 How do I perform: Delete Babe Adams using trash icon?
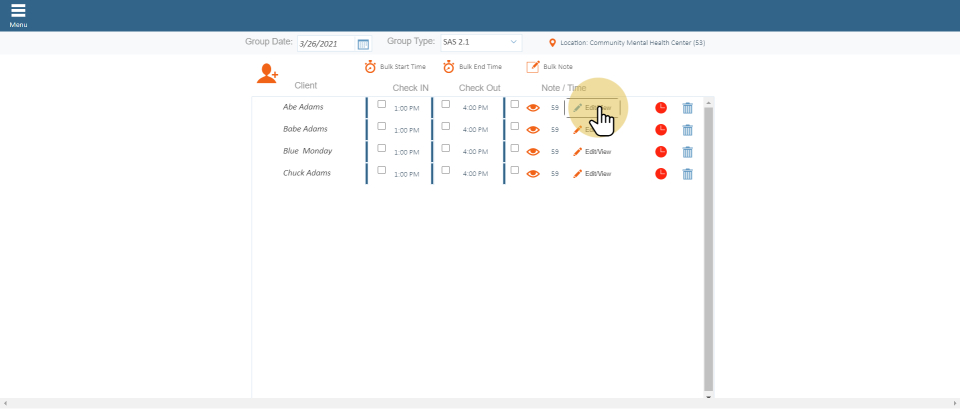tap(687, 130)
